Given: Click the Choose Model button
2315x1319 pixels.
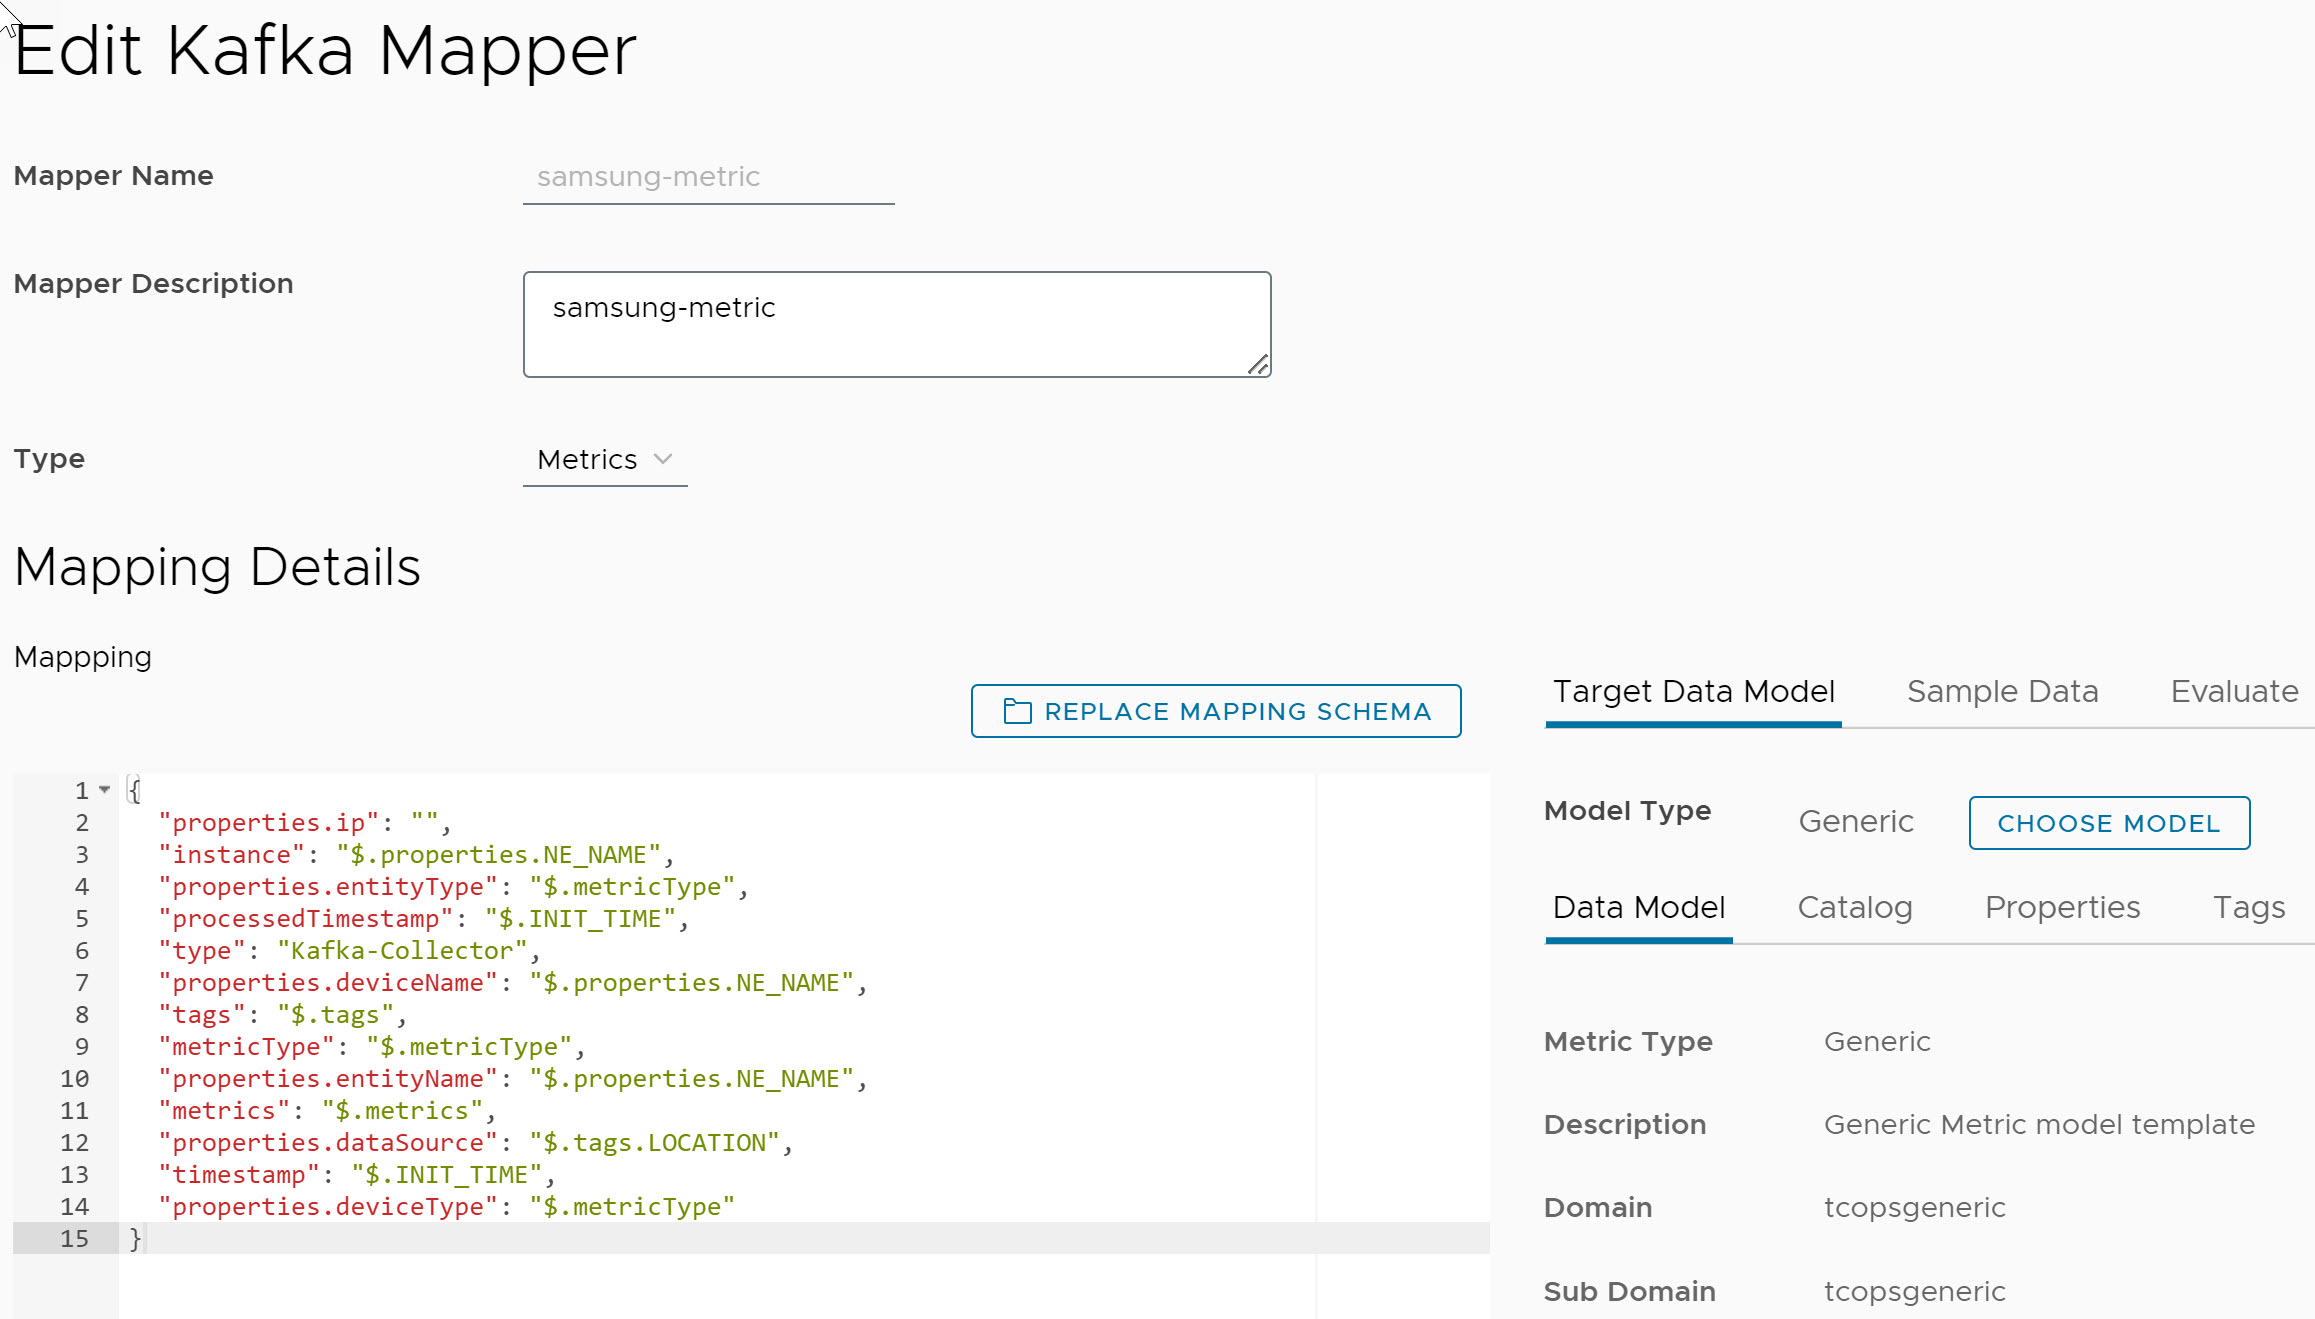Looking at the screenshot, I should (x=2107, y=823).
